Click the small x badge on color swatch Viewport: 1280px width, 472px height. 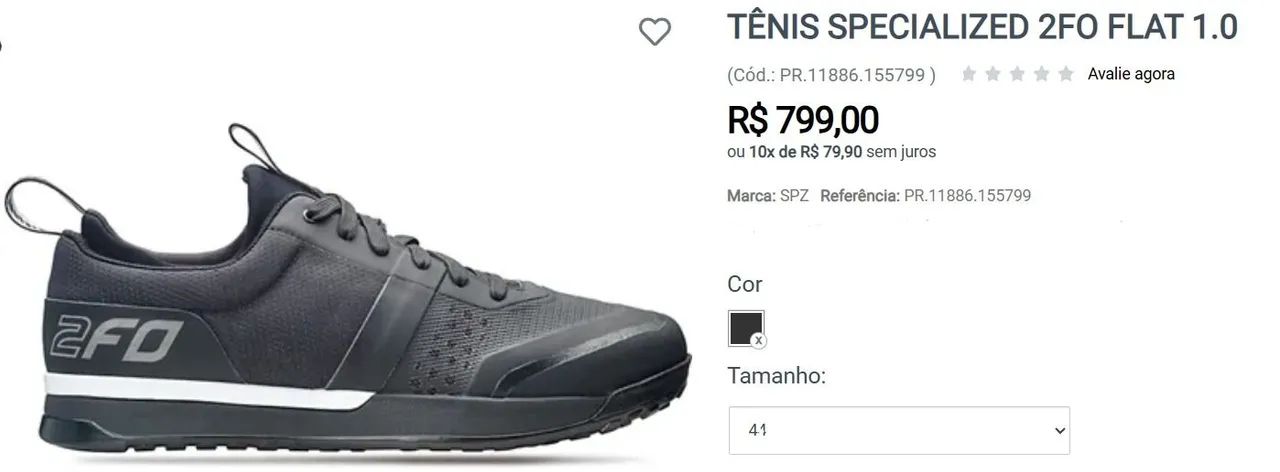coord(759,341)
